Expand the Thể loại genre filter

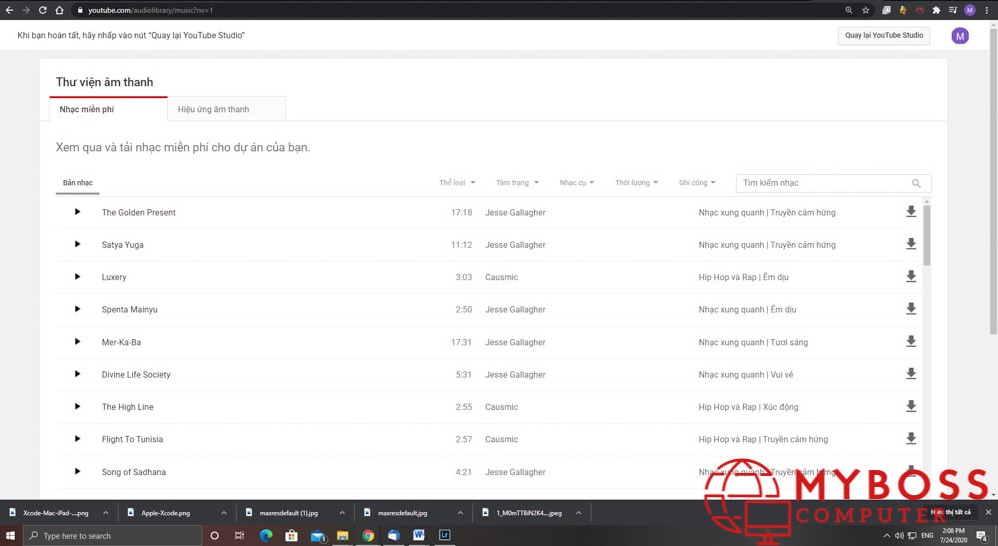(x=457, y=183)
